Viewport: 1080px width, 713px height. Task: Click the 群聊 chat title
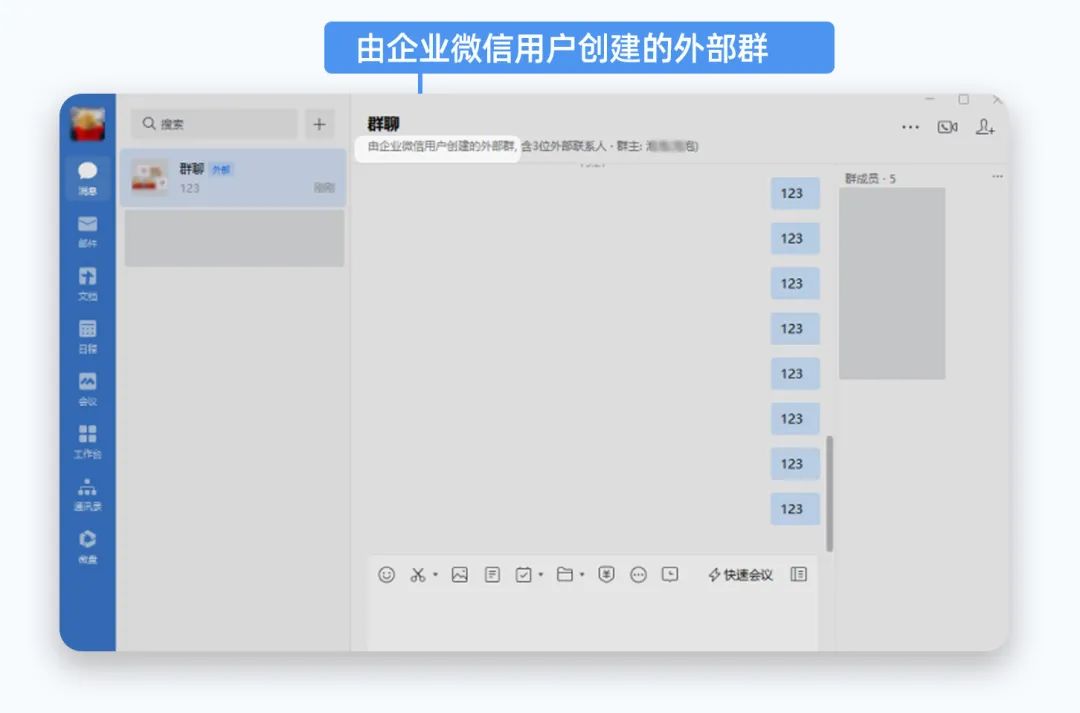383,124
